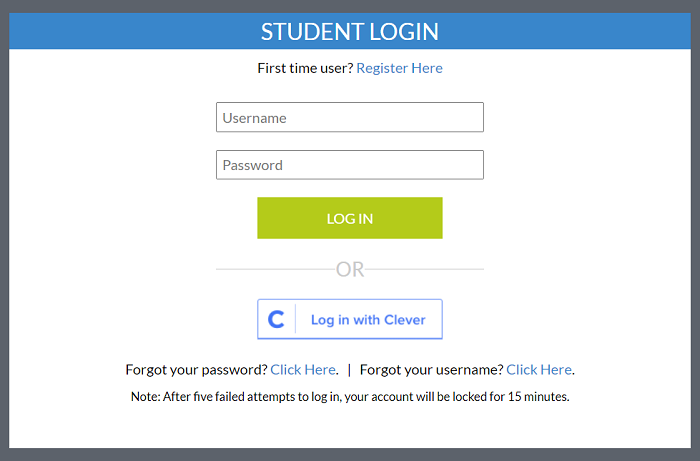Click the divider line left of OR

pos(275,269)
